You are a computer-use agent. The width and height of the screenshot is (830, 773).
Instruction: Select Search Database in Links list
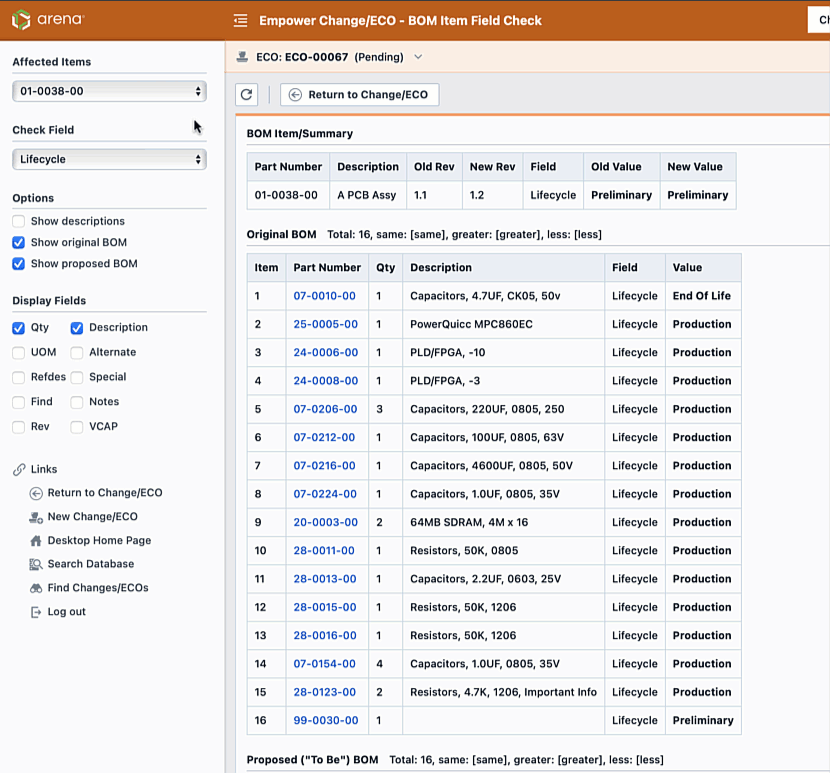click(x=90, y=565)
